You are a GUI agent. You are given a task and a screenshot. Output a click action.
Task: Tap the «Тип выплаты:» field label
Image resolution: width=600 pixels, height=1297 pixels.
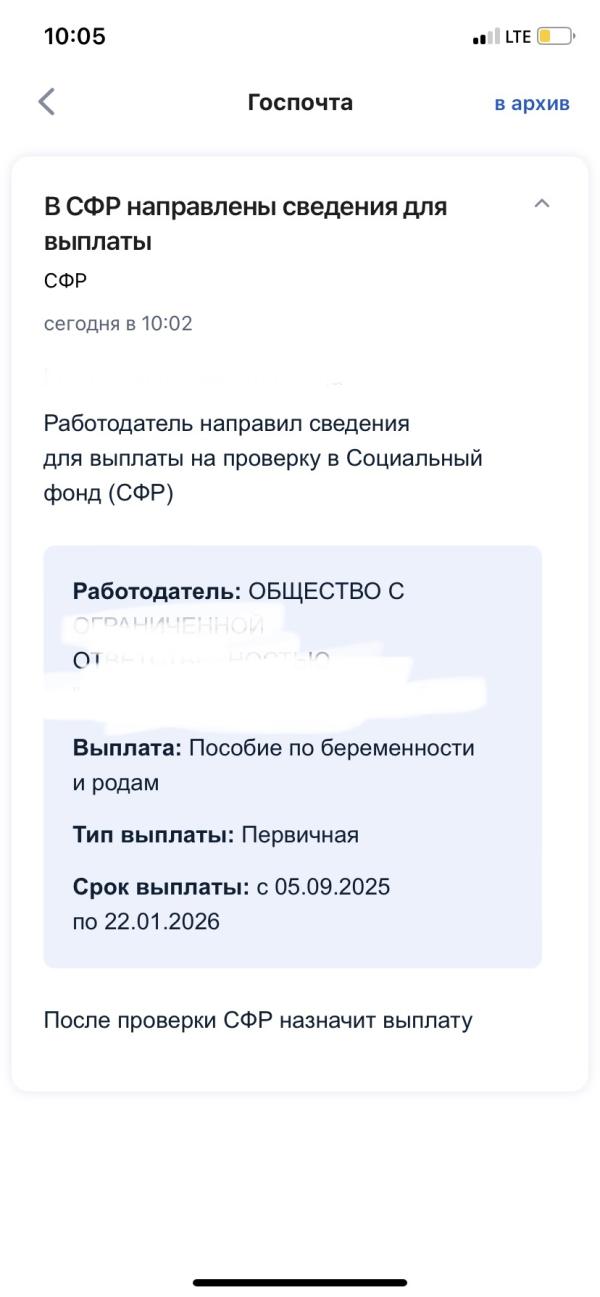153,834
